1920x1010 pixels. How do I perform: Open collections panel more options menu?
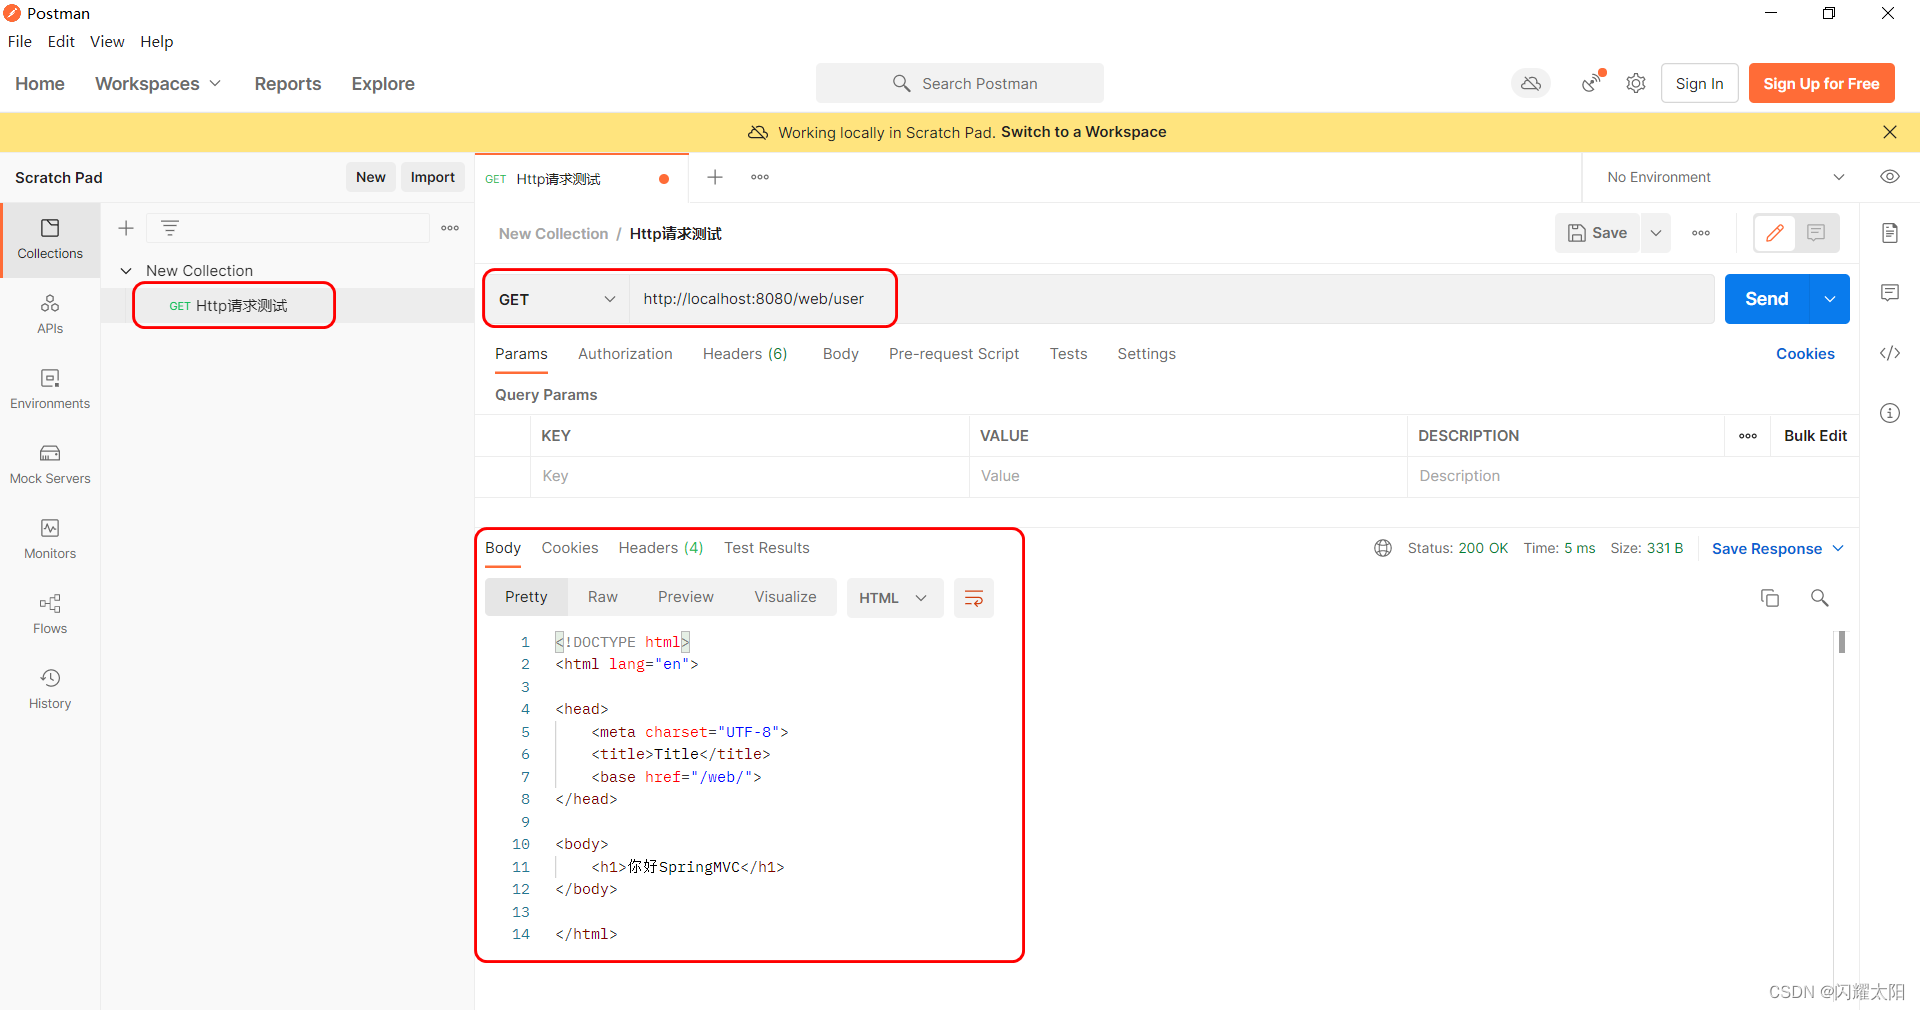coord(450,228)
